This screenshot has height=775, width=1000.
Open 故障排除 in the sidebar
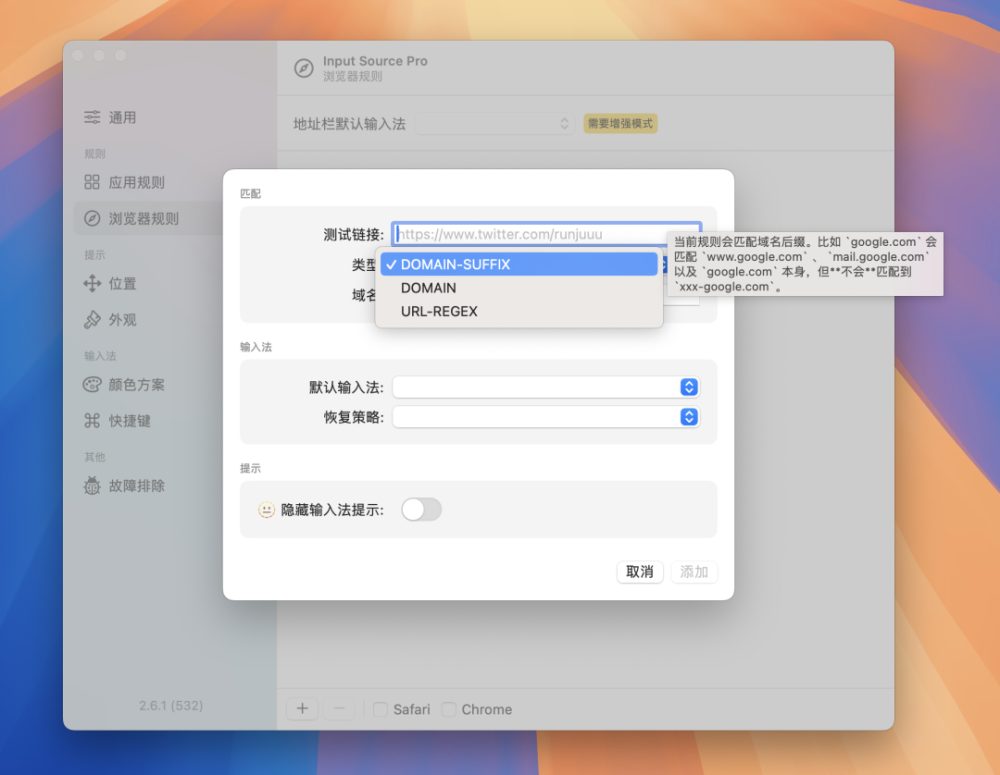[136, 485]
